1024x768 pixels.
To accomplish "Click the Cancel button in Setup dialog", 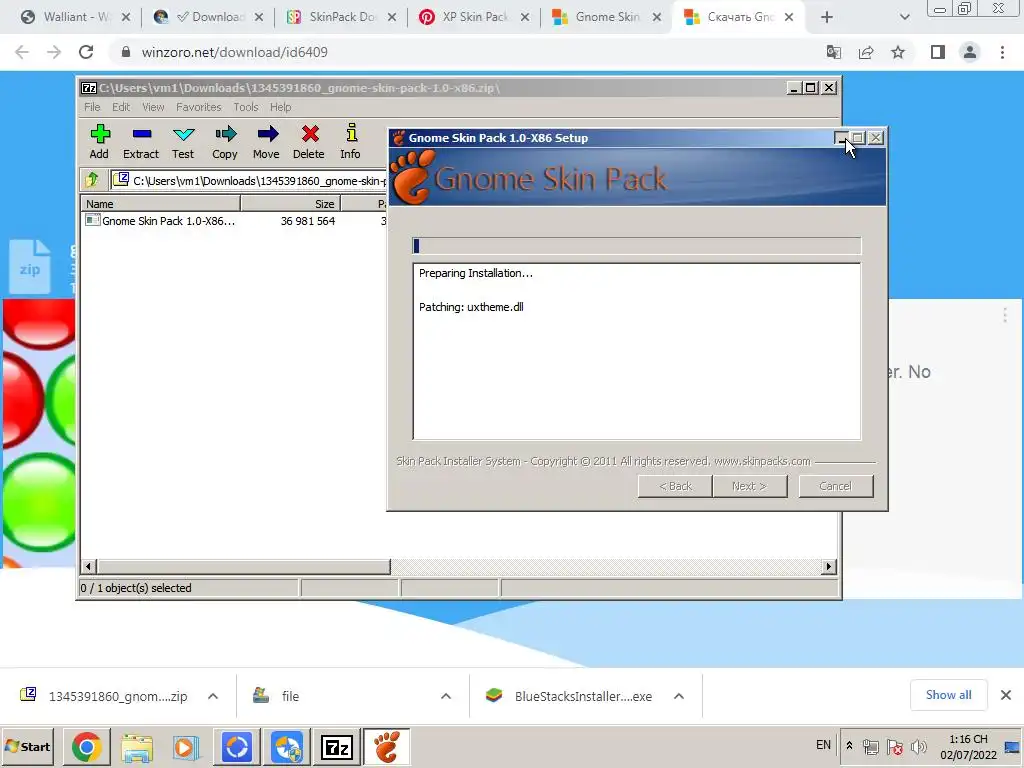I will tap(835, 486).
